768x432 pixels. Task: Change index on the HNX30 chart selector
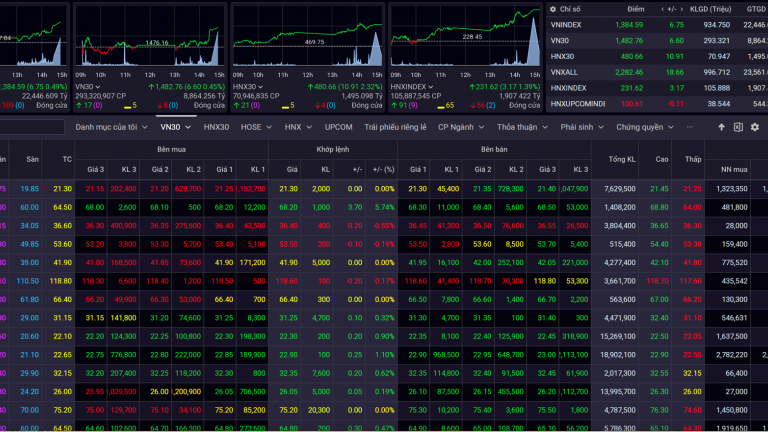coord(248,87)
